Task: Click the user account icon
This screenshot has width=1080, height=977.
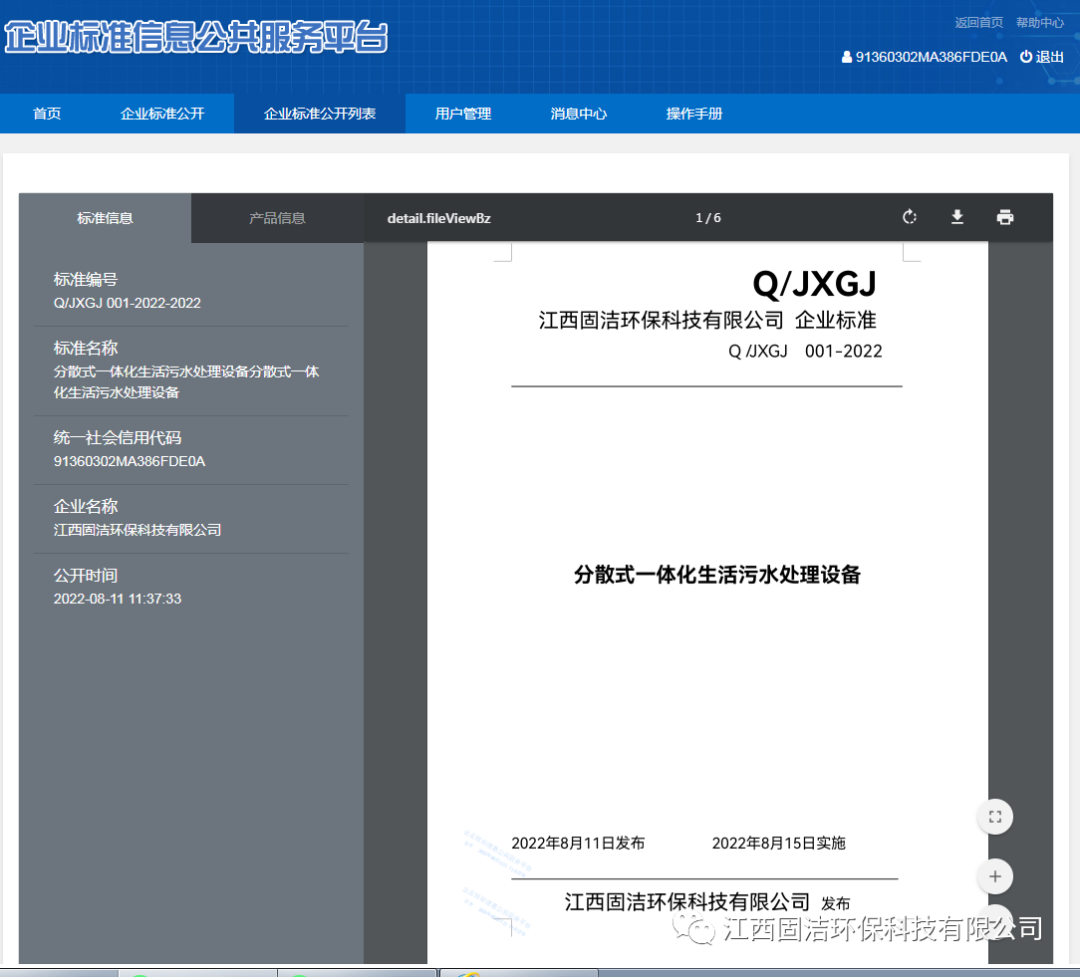Action: click(x=847, y=57)
